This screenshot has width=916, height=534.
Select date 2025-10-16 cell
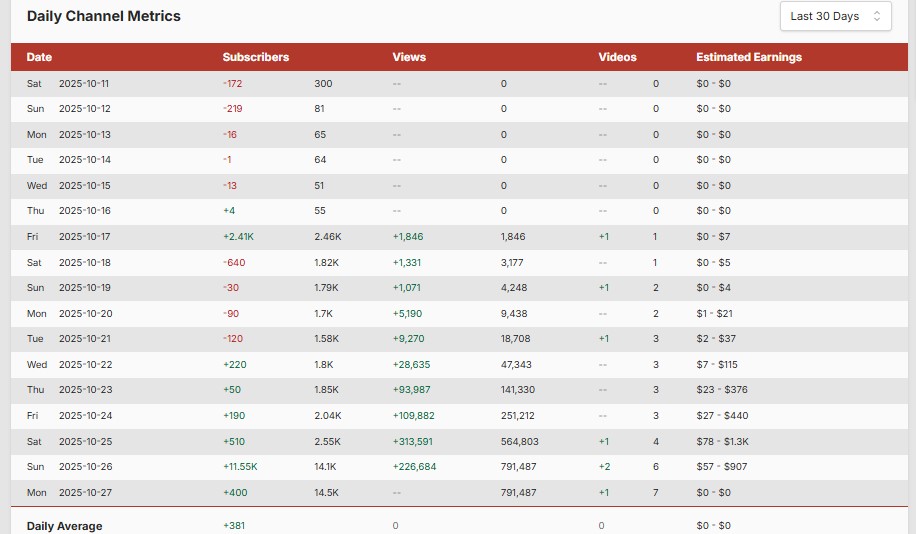pyautogui.click(x=85, y=210)
